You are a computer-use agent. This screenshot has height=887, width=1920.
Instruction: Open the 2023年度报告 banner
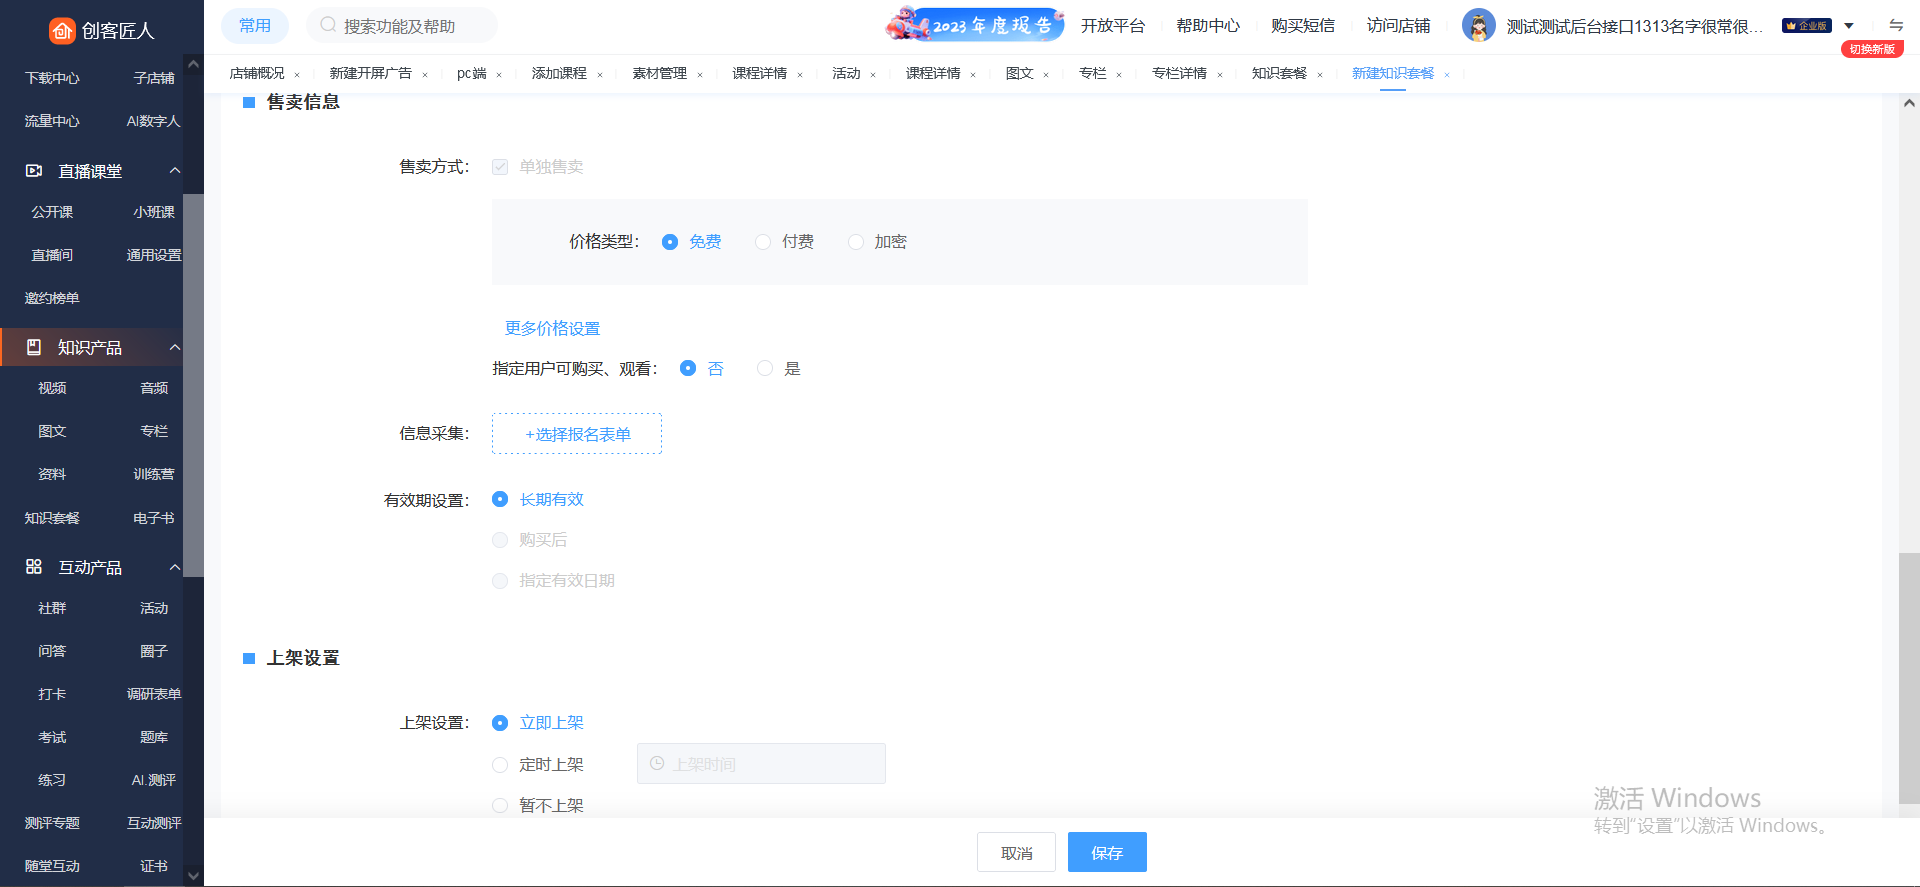coord(974,25)
